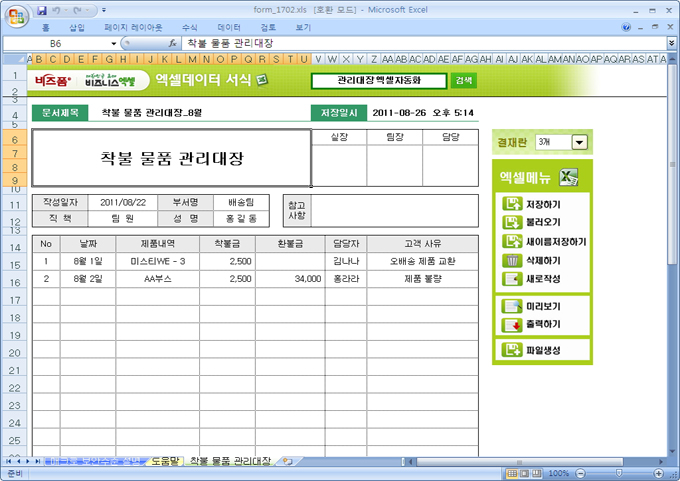Switch to Normal view in status bar
The width and height of the screenshot is (680, 481).
(512, 473)
